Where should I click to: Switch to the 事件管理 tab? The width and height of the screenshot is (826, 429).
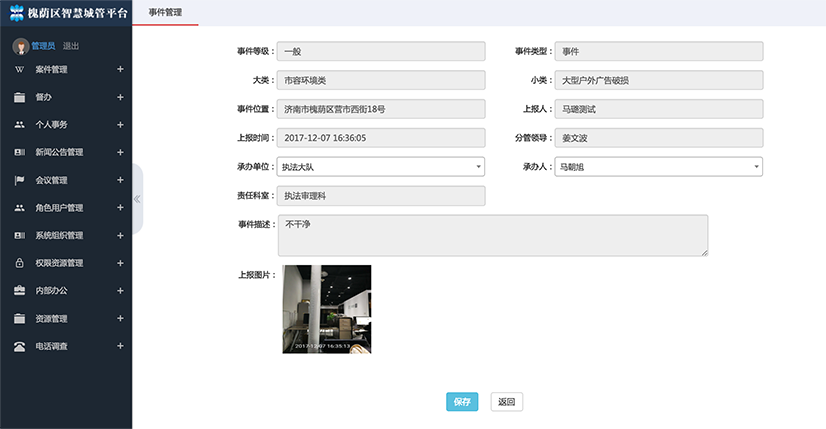point(165,12)
